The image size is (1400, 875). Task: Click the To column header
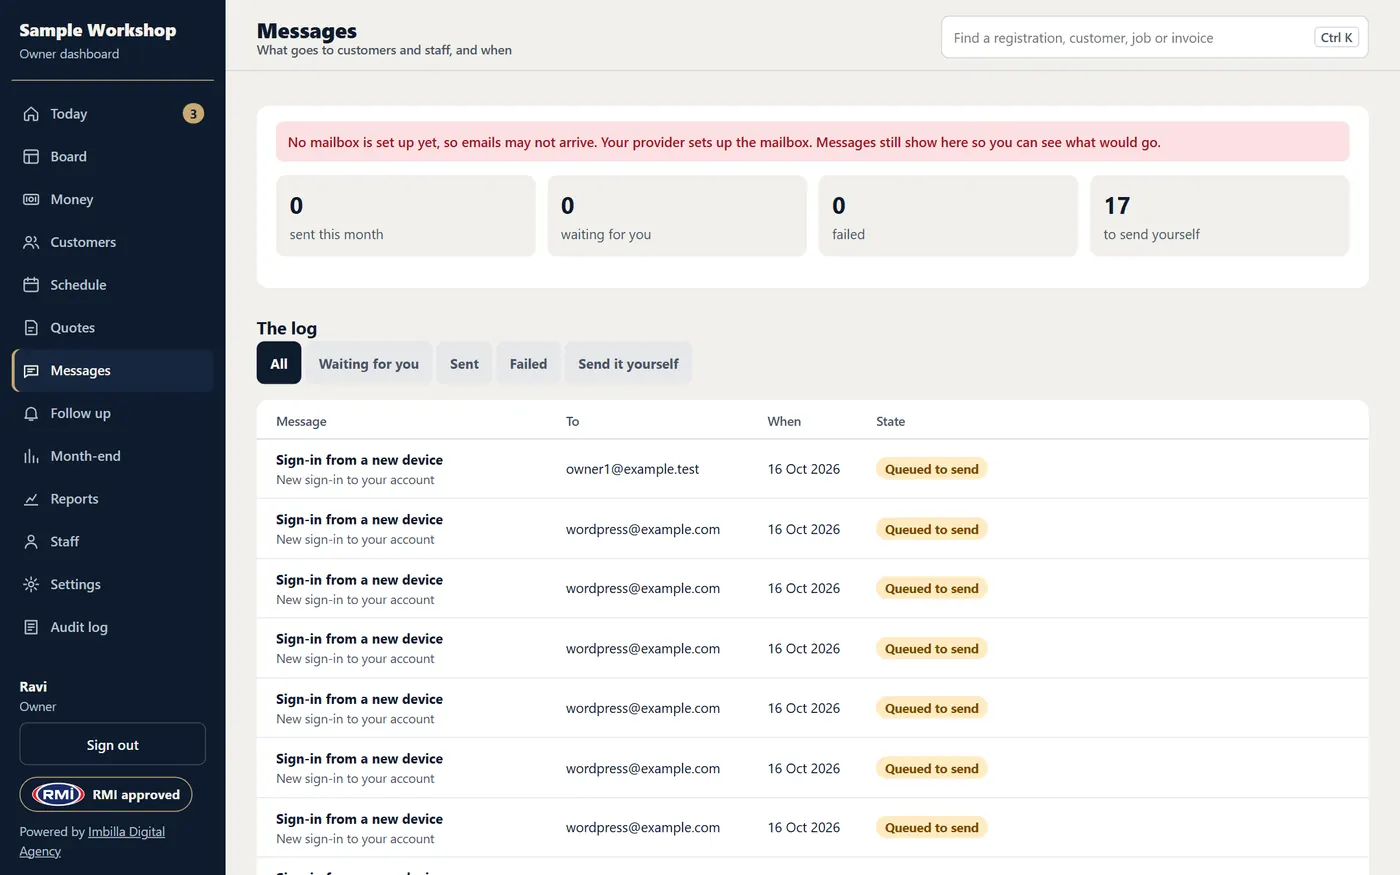pyautogui.click(x=573, y=422)
